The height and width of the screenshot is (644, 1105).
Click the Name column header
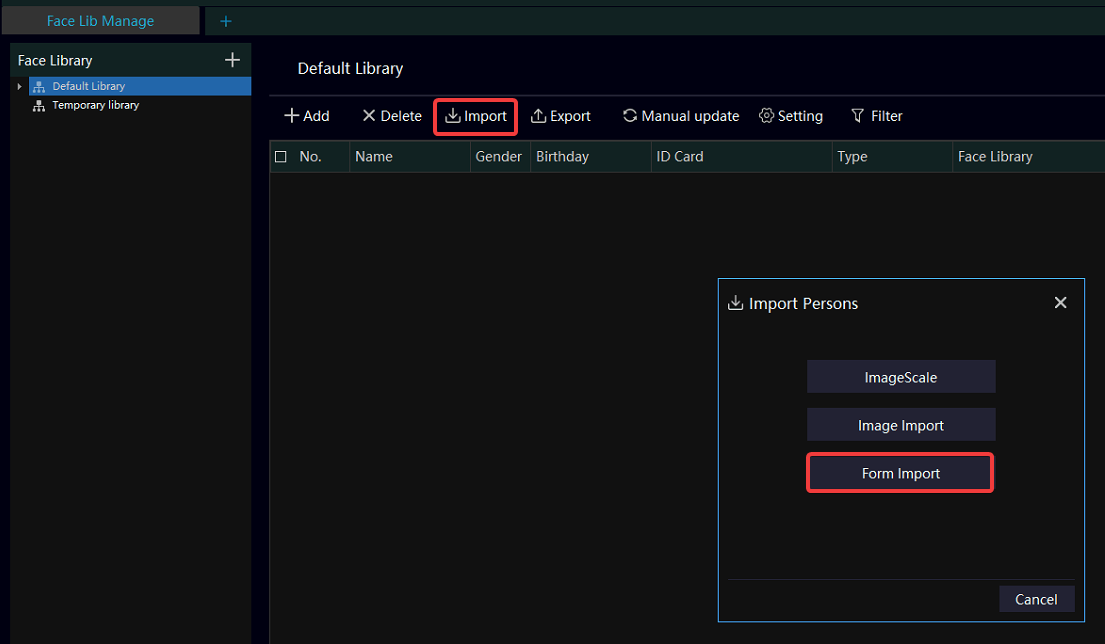coord(409,156)
